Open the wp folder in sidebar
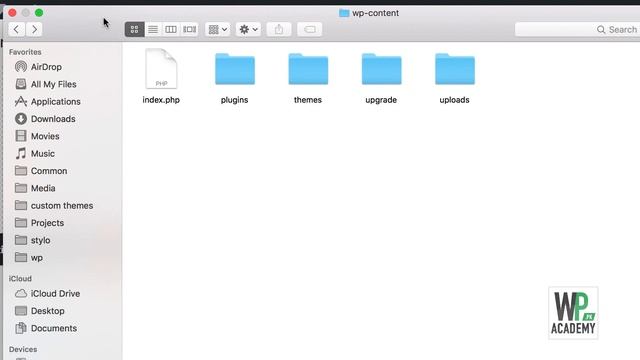The image size is (640, 360). [x=29, y=258]
